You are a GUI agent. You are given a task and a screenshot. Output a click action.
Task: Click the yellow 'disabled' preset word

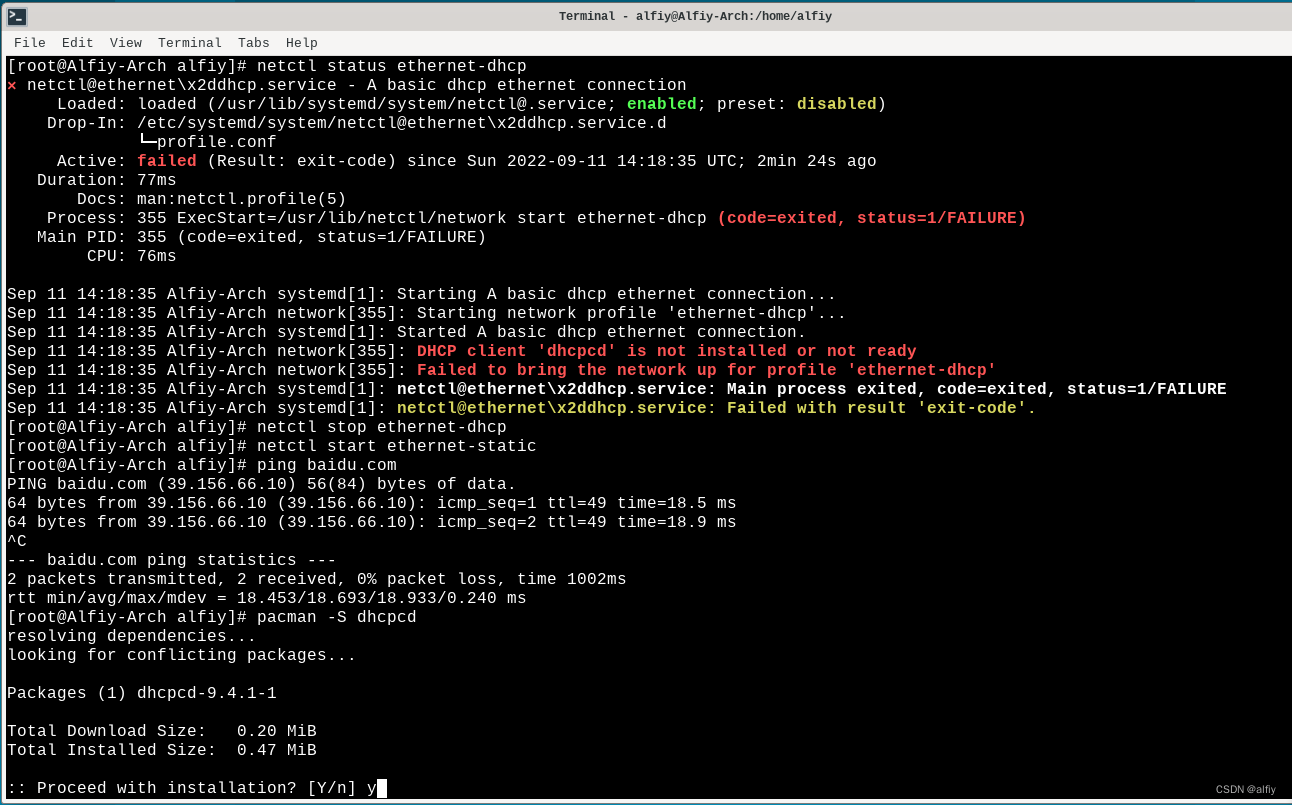(x=836, y=104)
